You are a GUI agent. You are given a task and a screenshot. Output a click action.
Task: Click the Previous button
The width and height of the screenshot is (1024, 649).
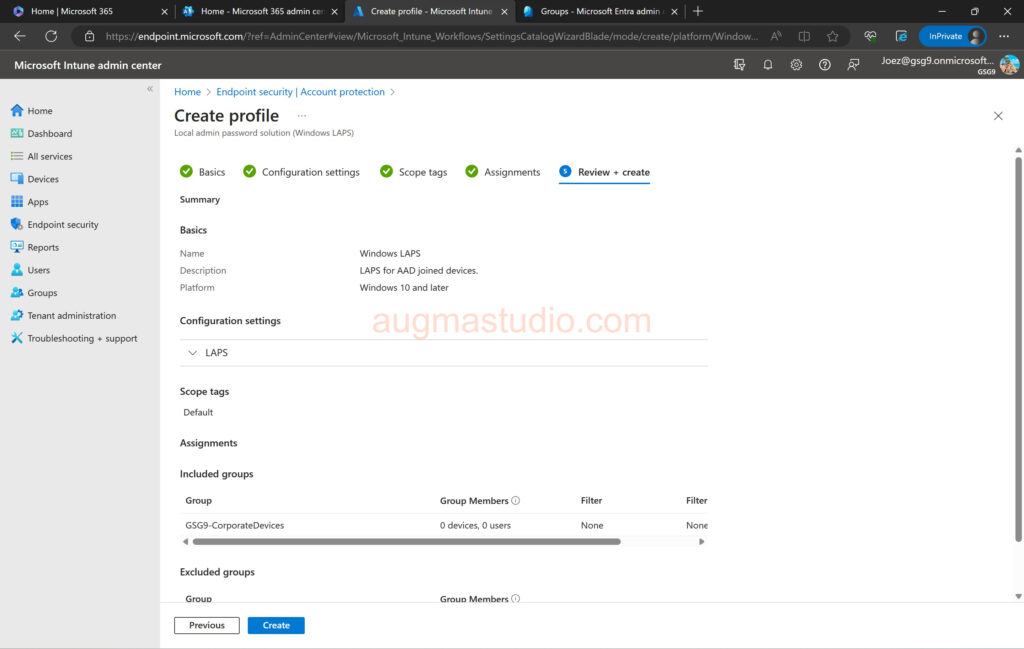click(x=207, y=626)
